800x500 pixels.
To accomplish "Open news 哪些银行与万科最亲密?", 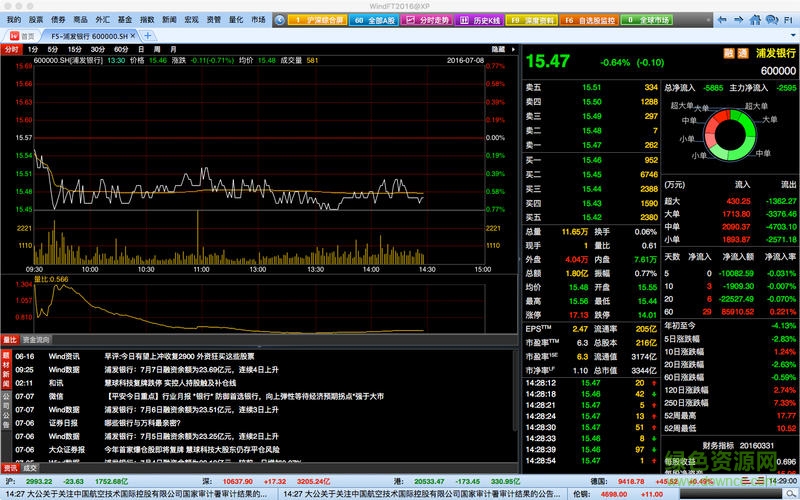I will click(142, 423).
